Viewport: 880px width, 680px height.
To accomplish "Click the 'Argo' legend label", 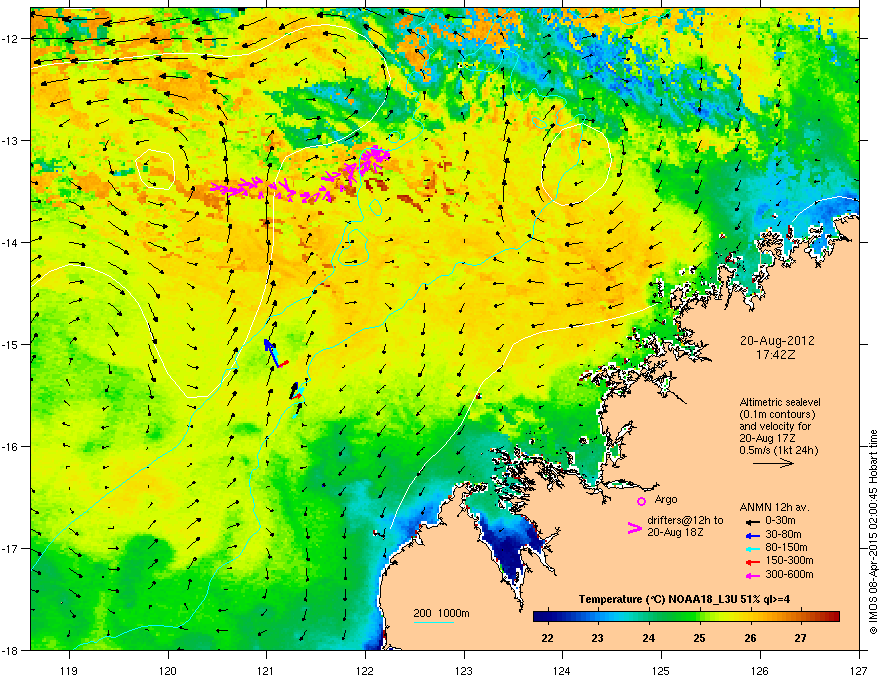I will [666, 499].
